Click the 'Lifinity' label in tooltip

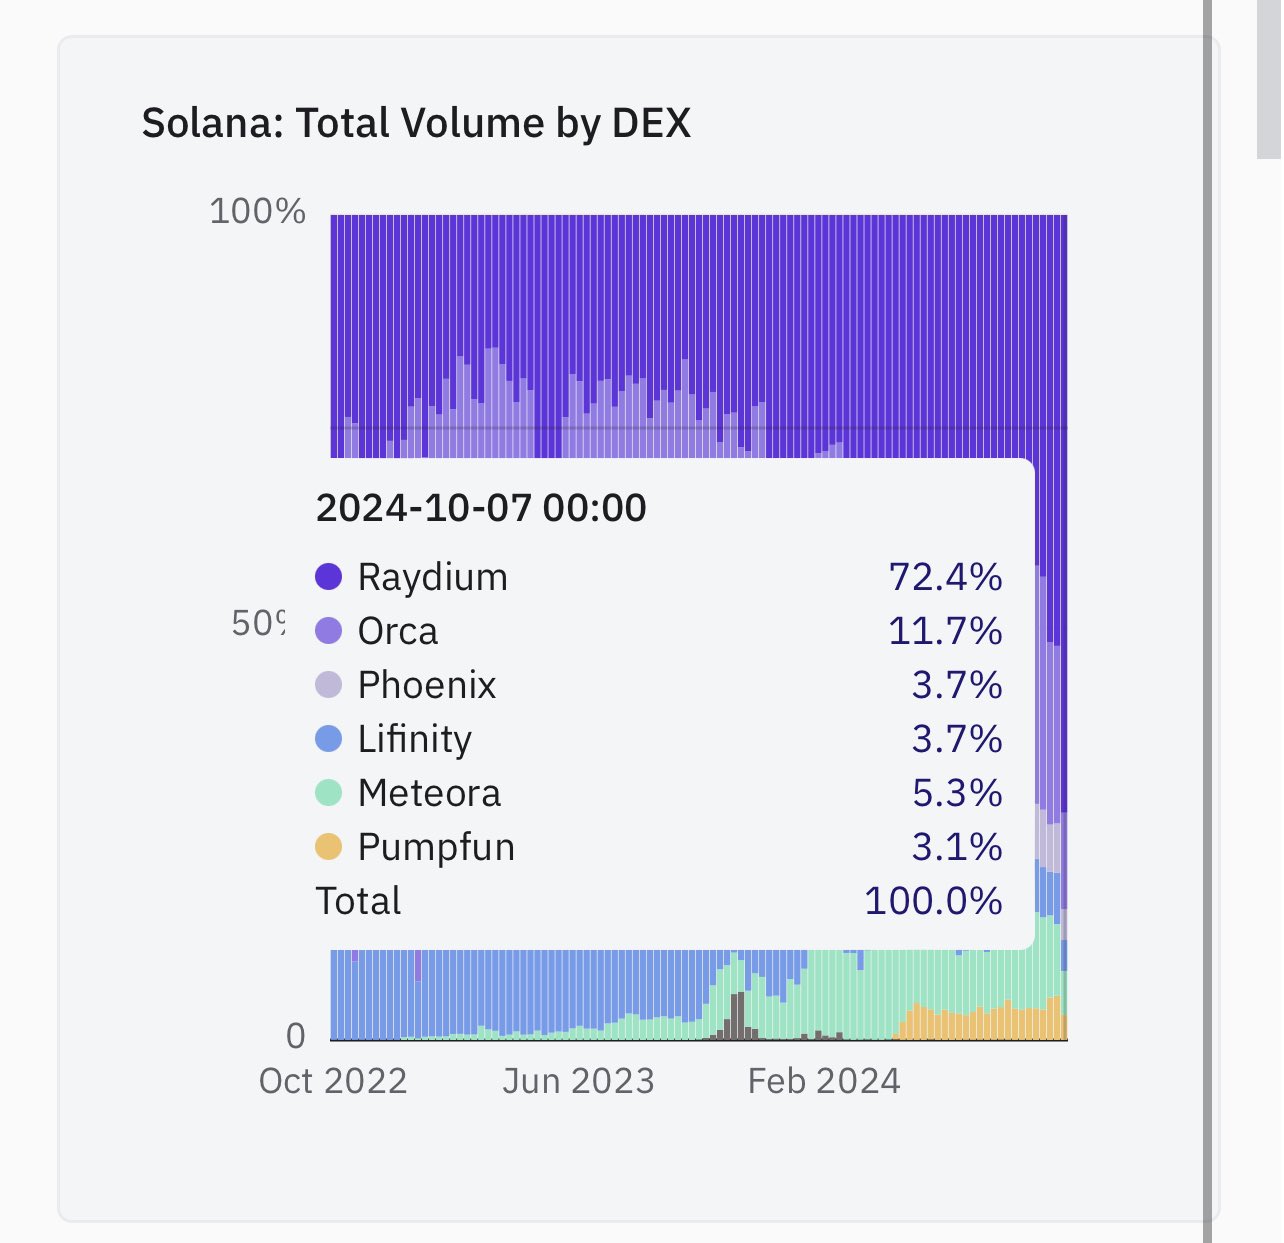415,740
